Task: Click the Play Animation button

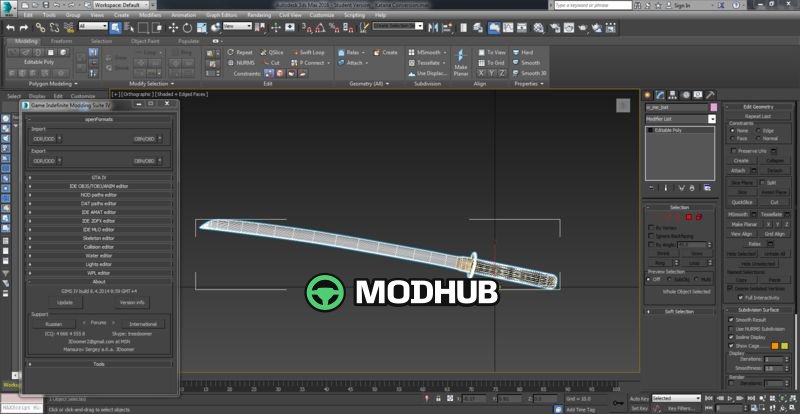Action: click(731, 398)
